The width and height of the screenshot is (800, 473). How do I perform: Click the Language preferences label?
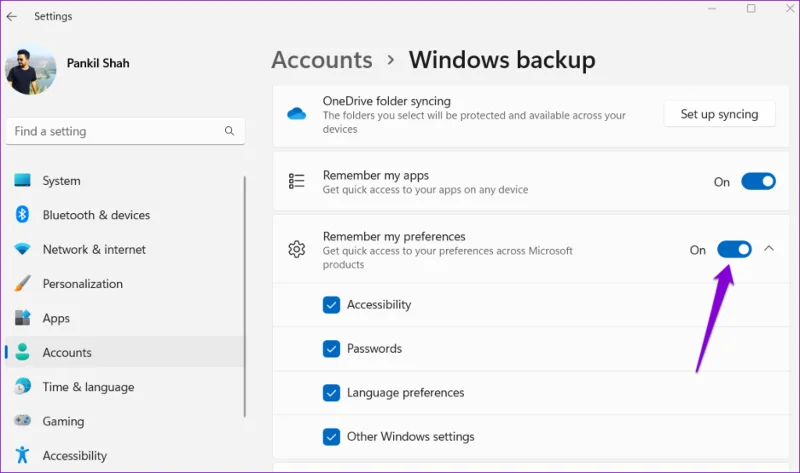pyautogui.click(x=406, y=392)
